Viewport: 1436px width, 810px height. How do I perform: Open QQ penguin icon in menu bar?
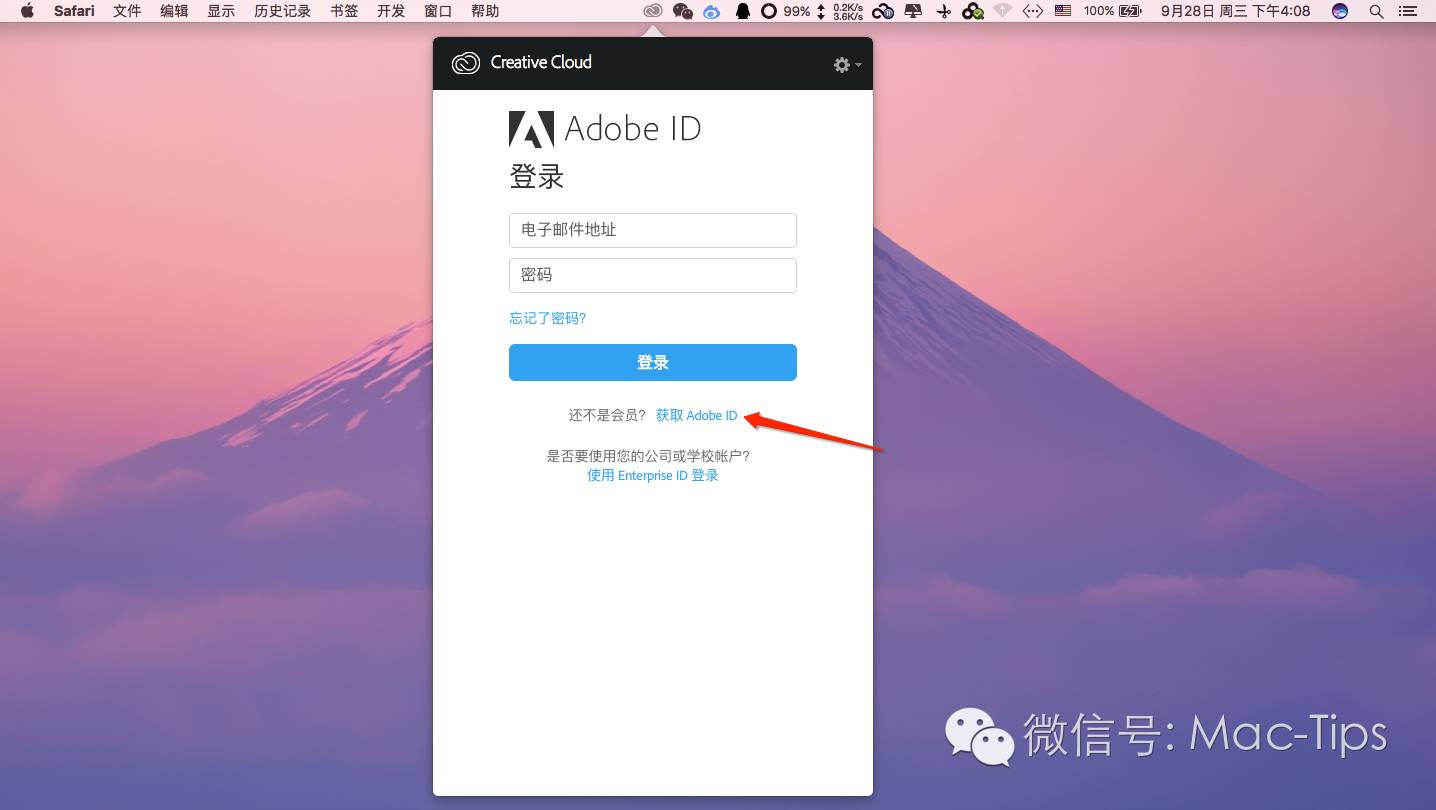pyautogui.click(x=742, y=11)
